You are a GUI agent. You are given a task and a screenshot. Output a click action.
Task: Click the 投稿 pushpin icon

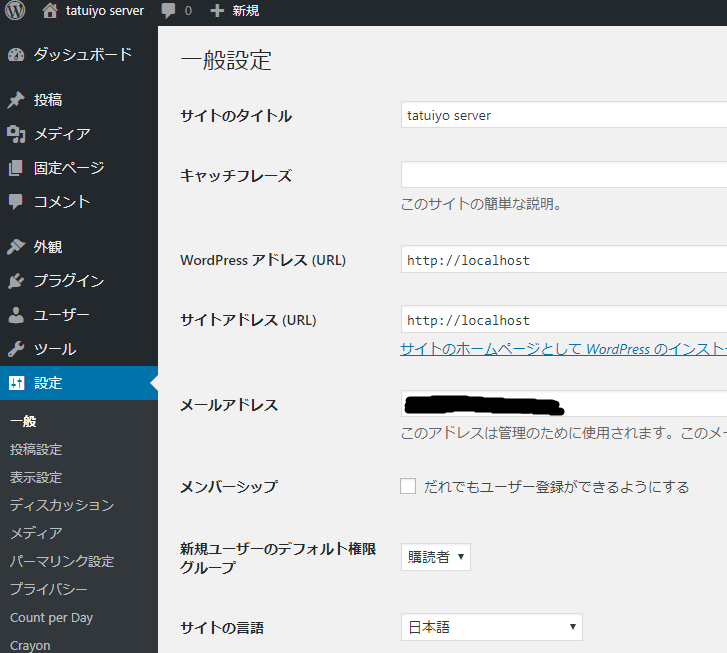click(16, 100)
